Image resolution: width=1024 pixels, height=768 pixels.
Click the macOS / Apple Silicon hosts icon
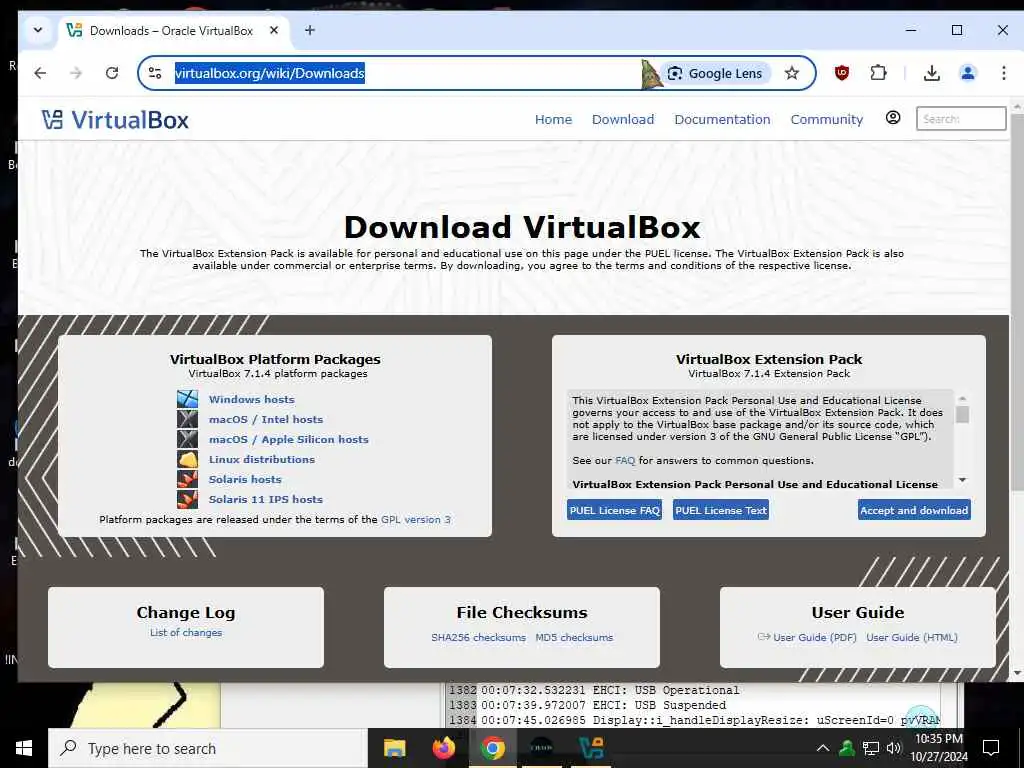(x=187, y=439)
